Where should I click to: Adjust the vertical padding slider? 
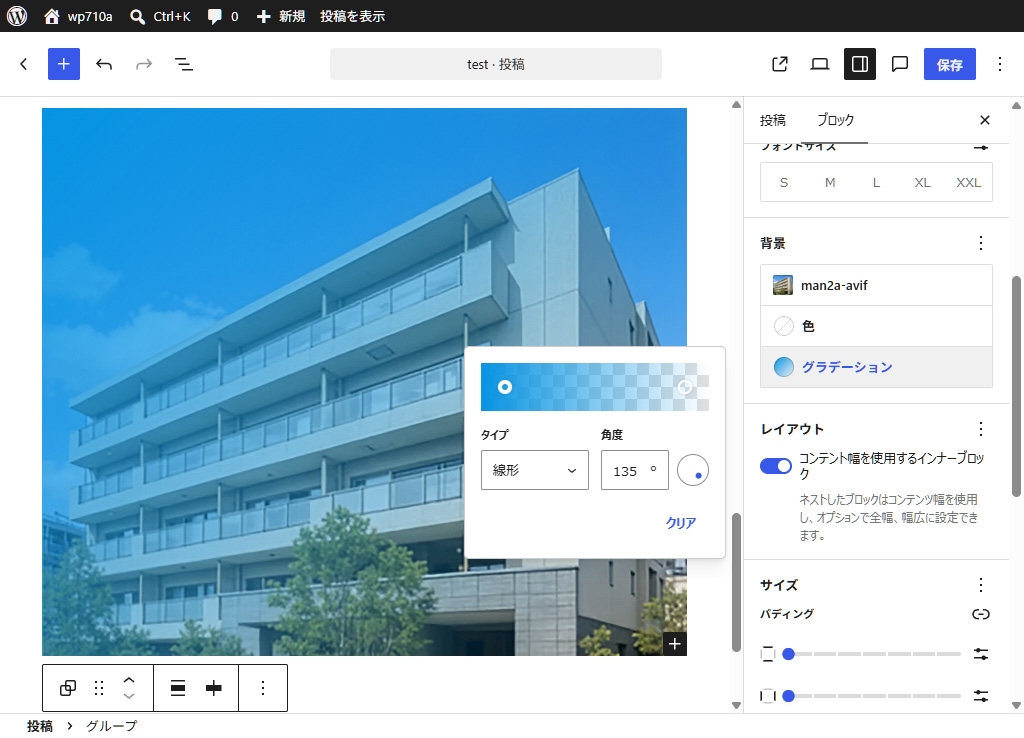[872, 654]
